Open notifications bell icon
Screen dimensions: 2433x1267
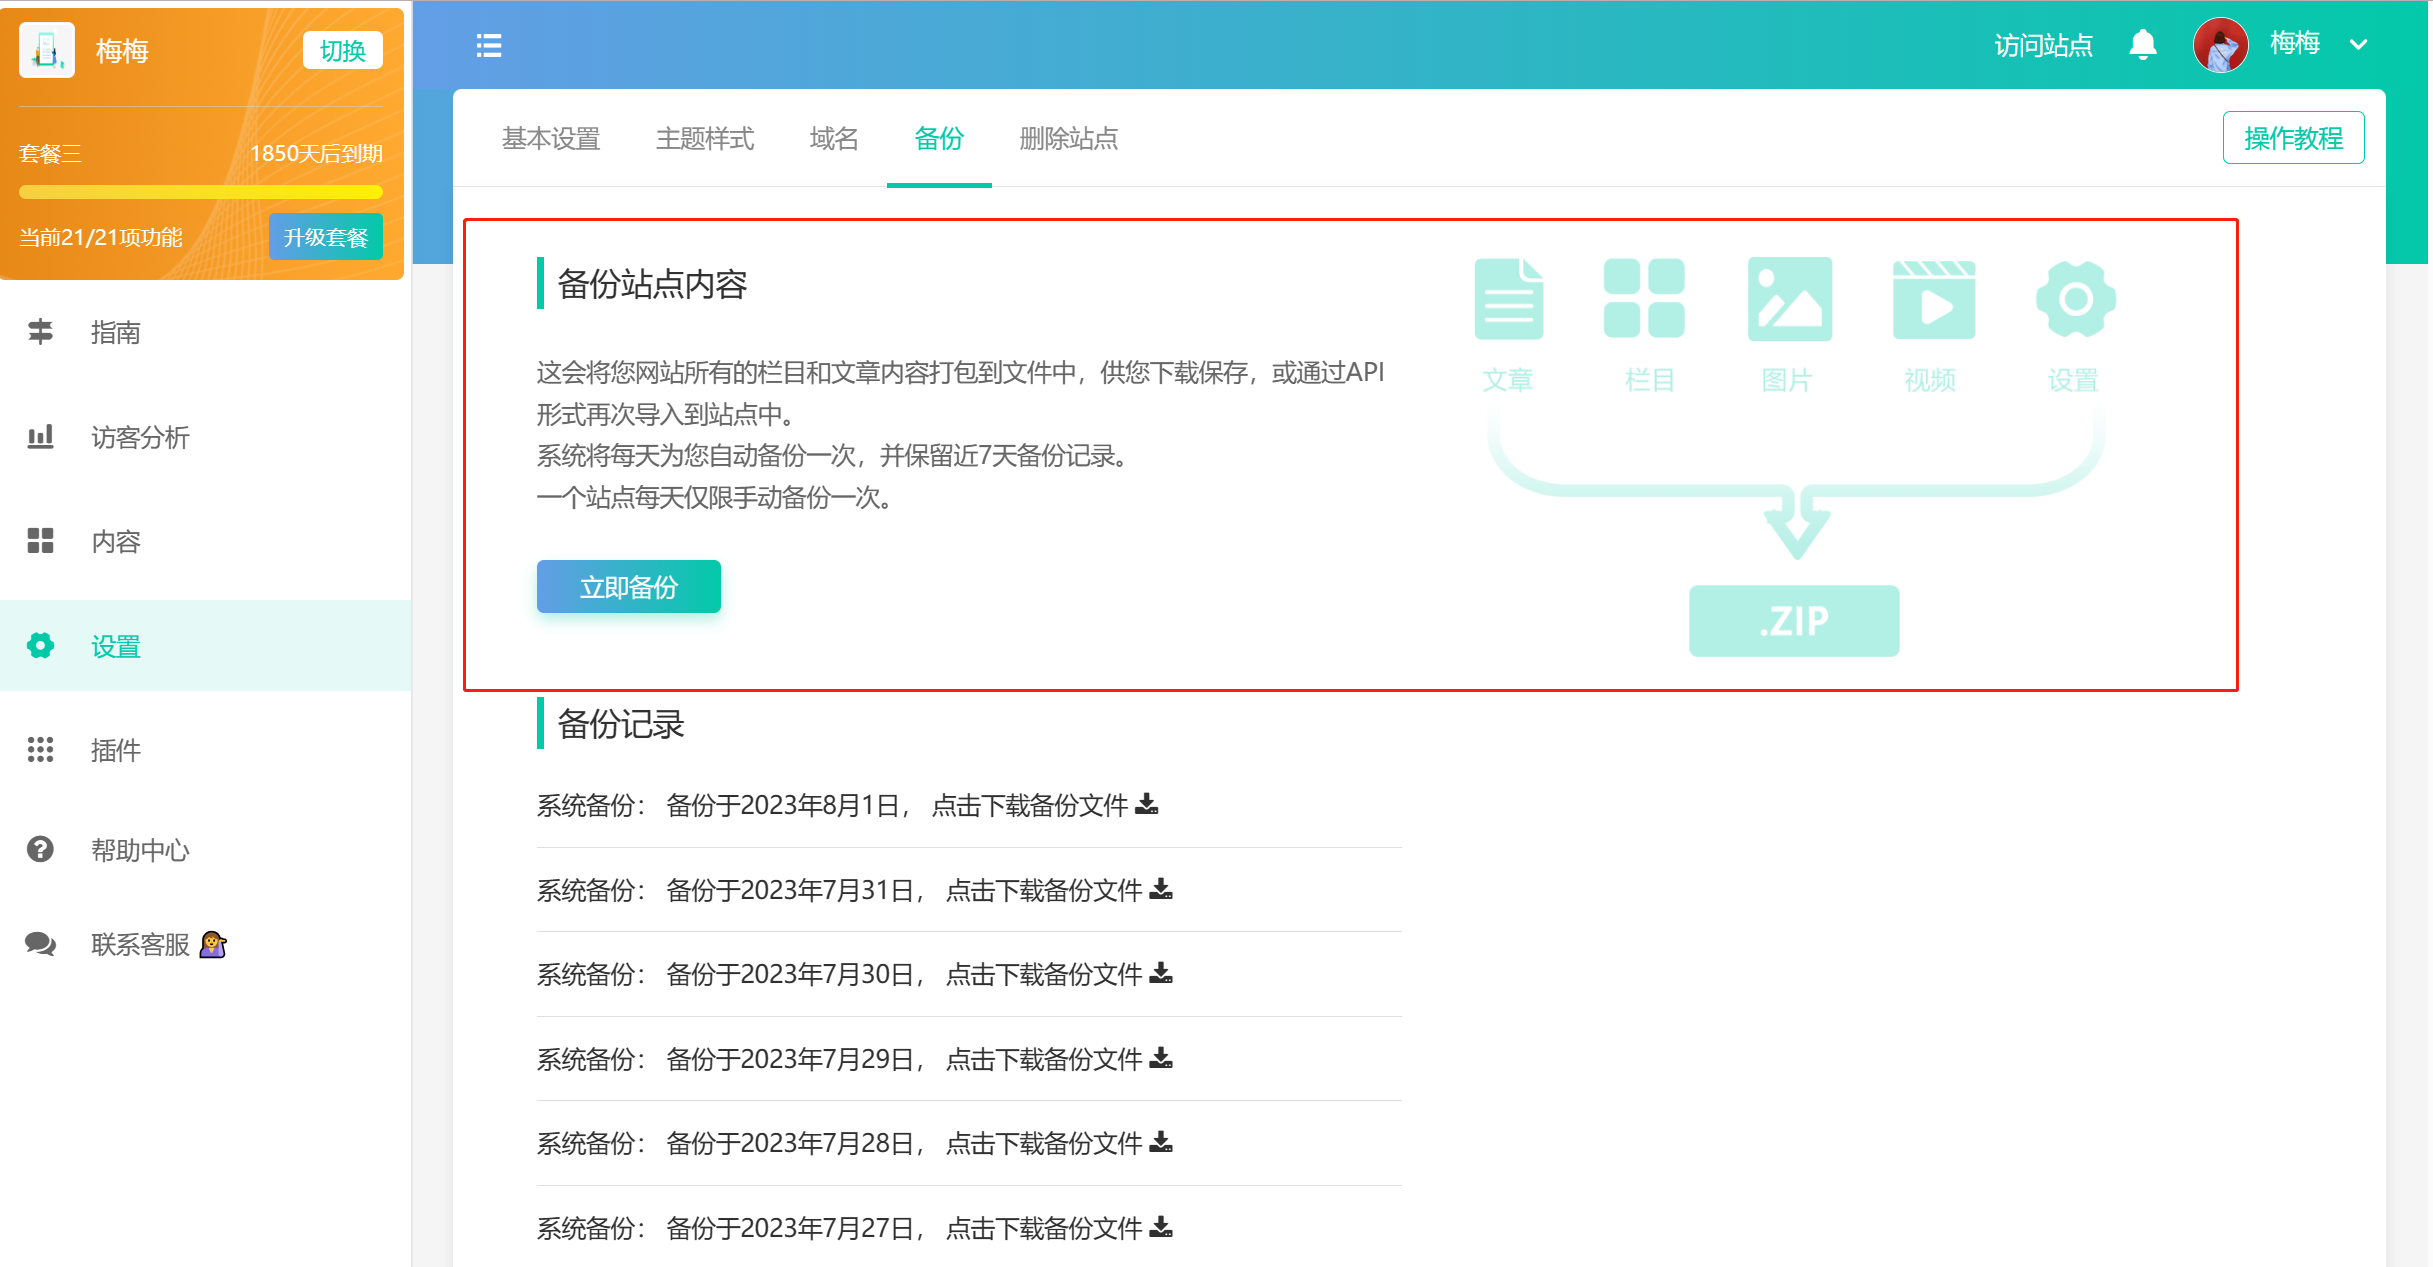(x=2142, y=45)
